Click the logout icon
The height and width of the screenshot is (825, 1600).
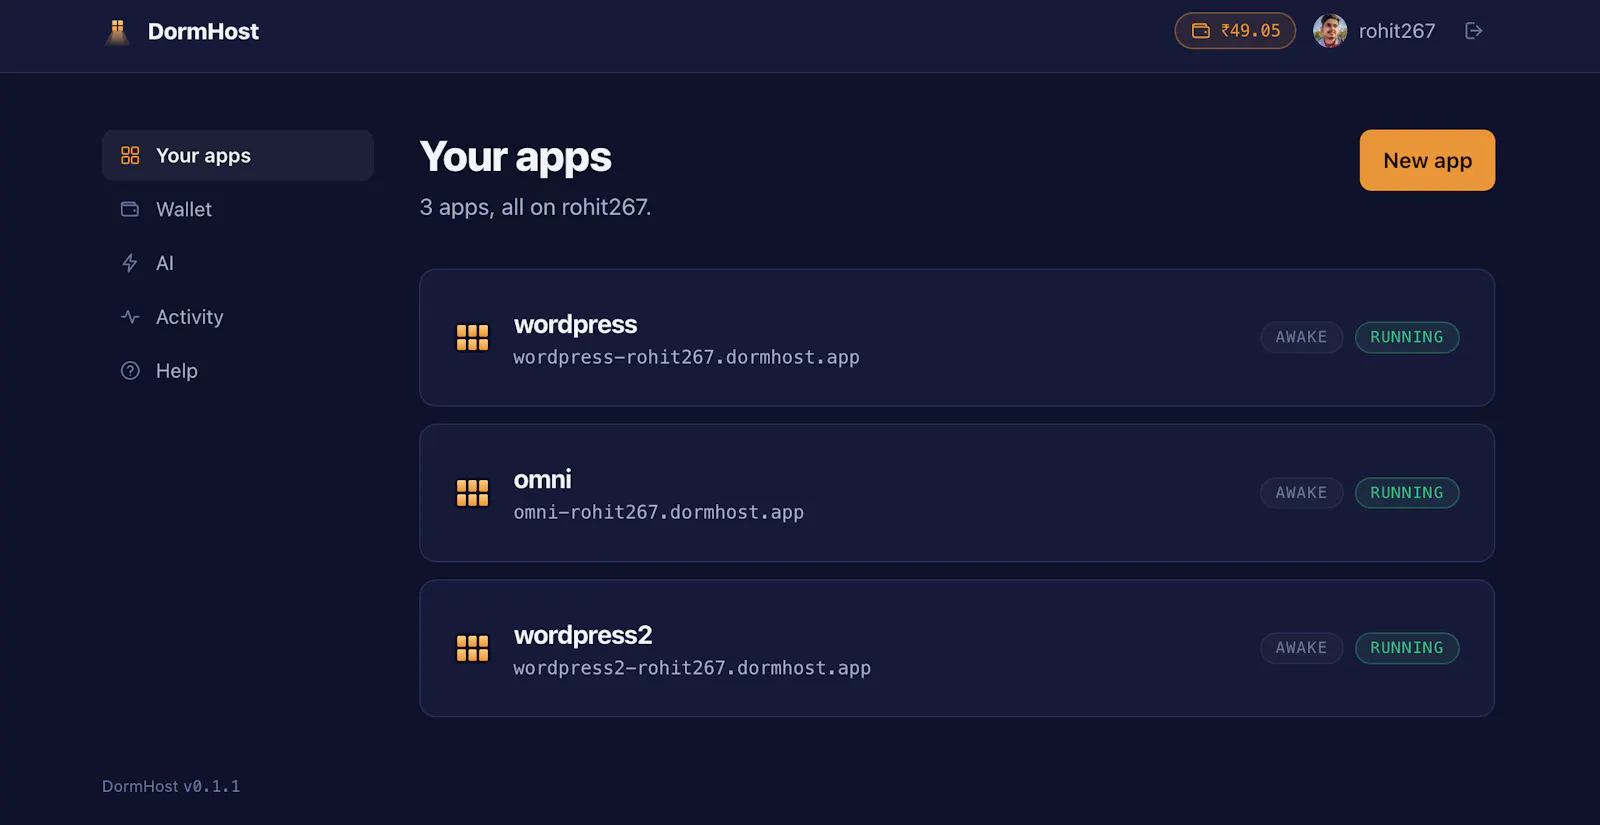(x=1473, y=31)
